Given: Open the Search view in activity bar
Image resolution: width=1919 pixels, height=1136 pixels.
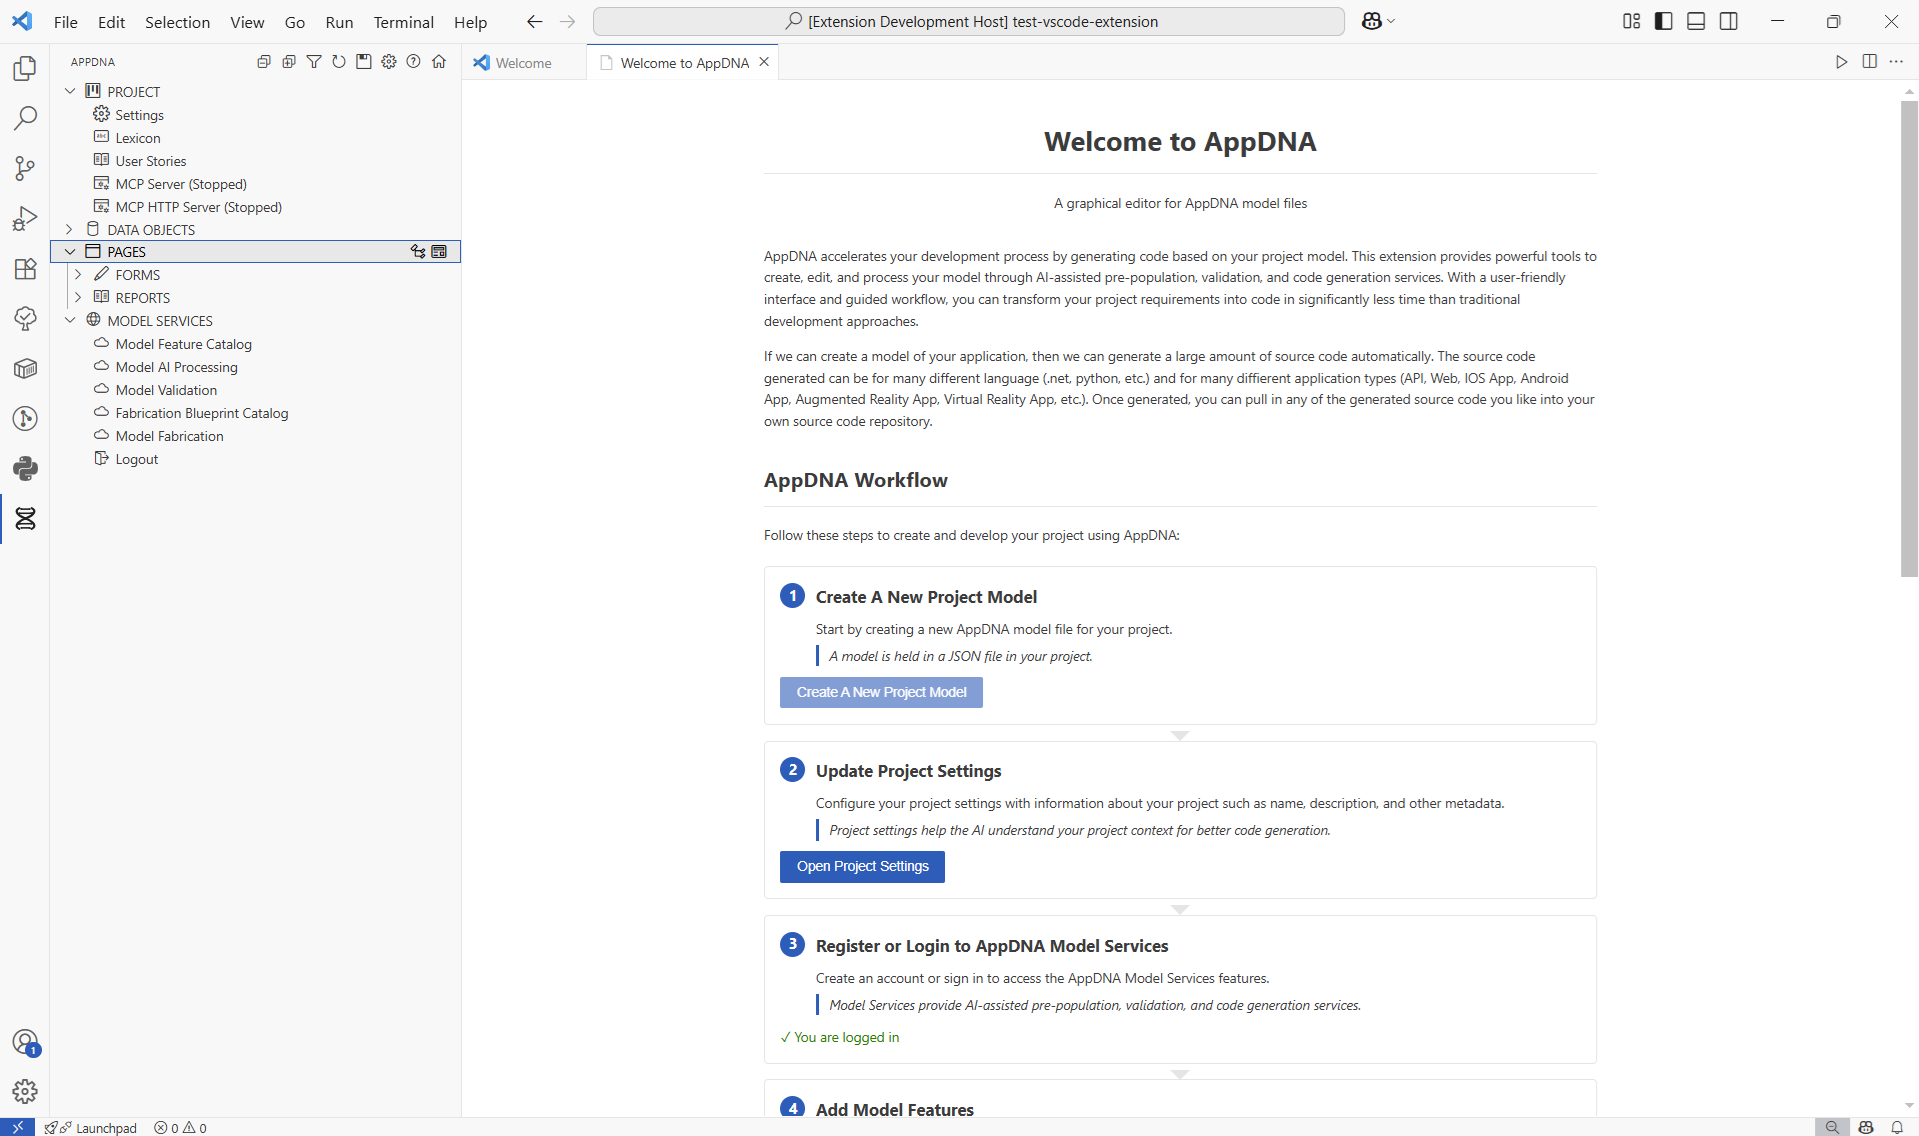Looking at the screenshot, I should coord(25,118).
